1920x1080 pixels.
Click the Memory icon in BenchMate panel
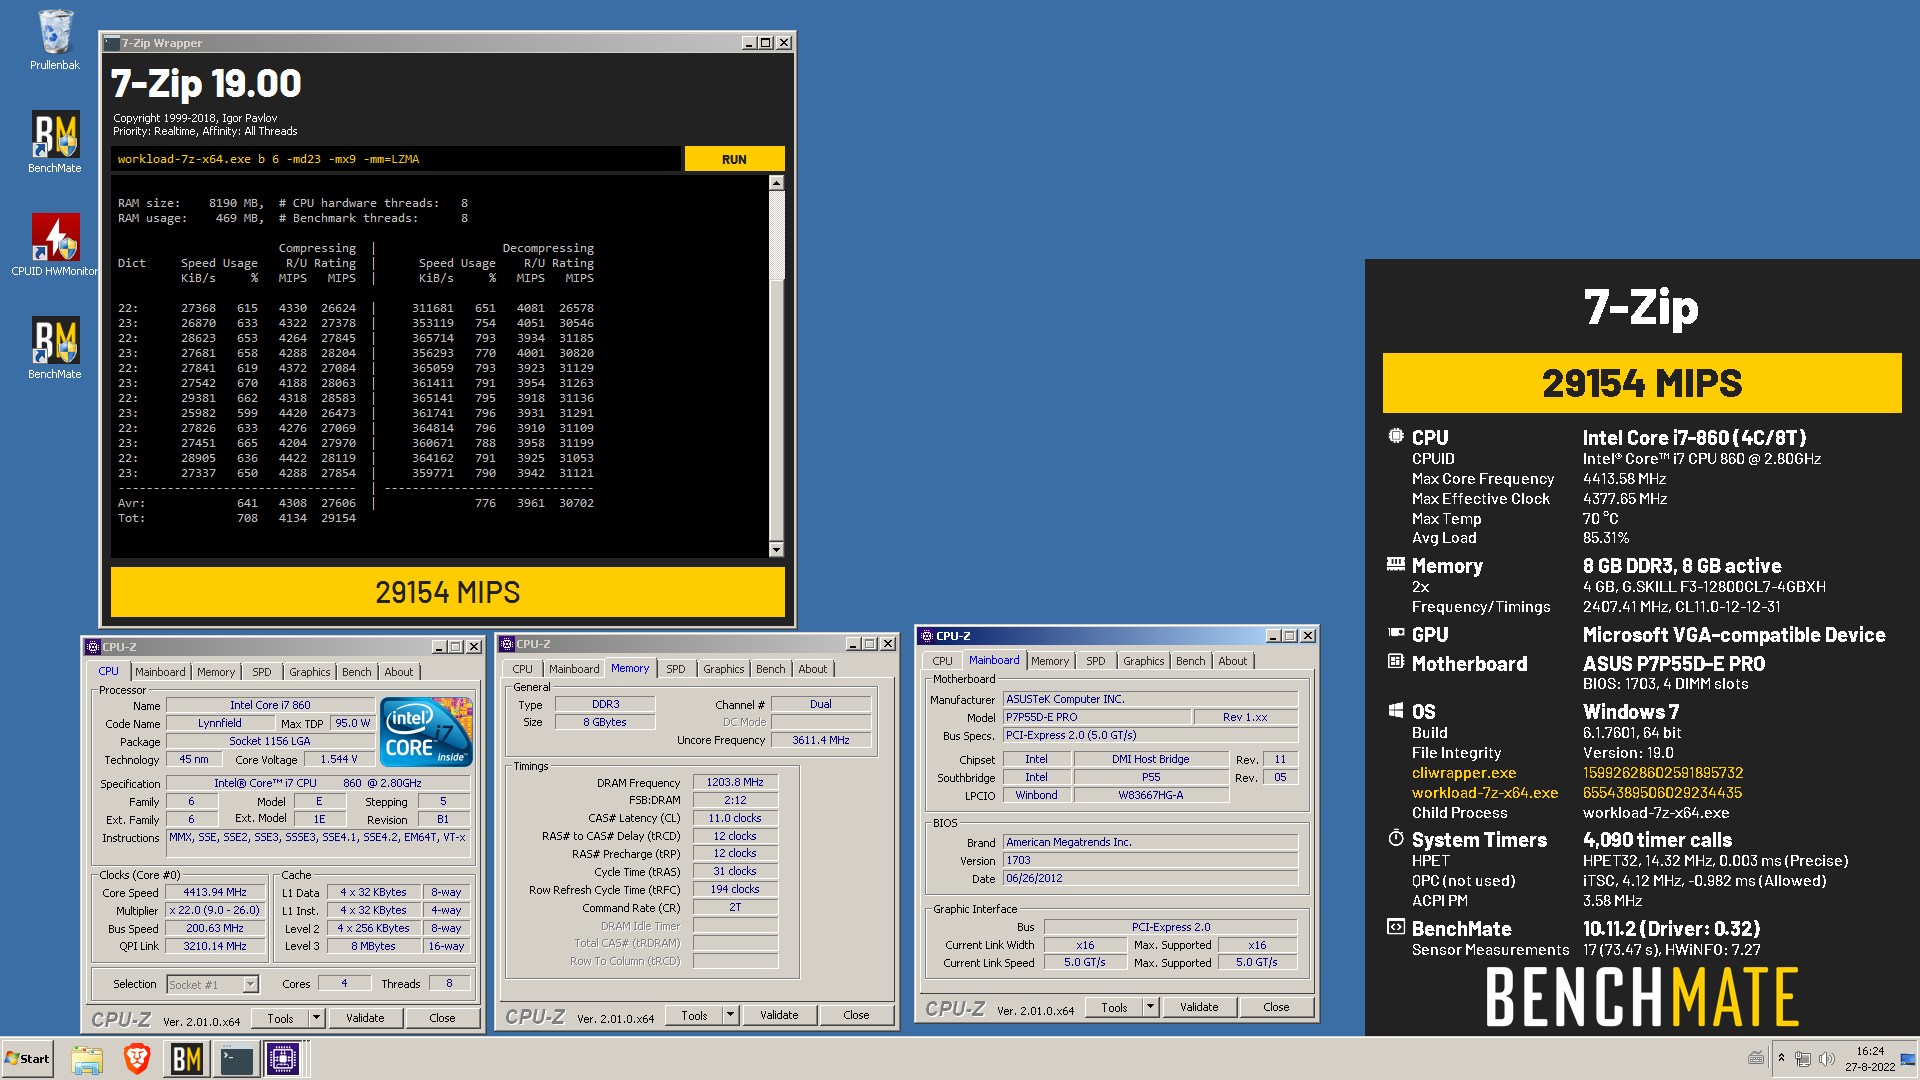pyautogui.click(x=1396, y=564)
